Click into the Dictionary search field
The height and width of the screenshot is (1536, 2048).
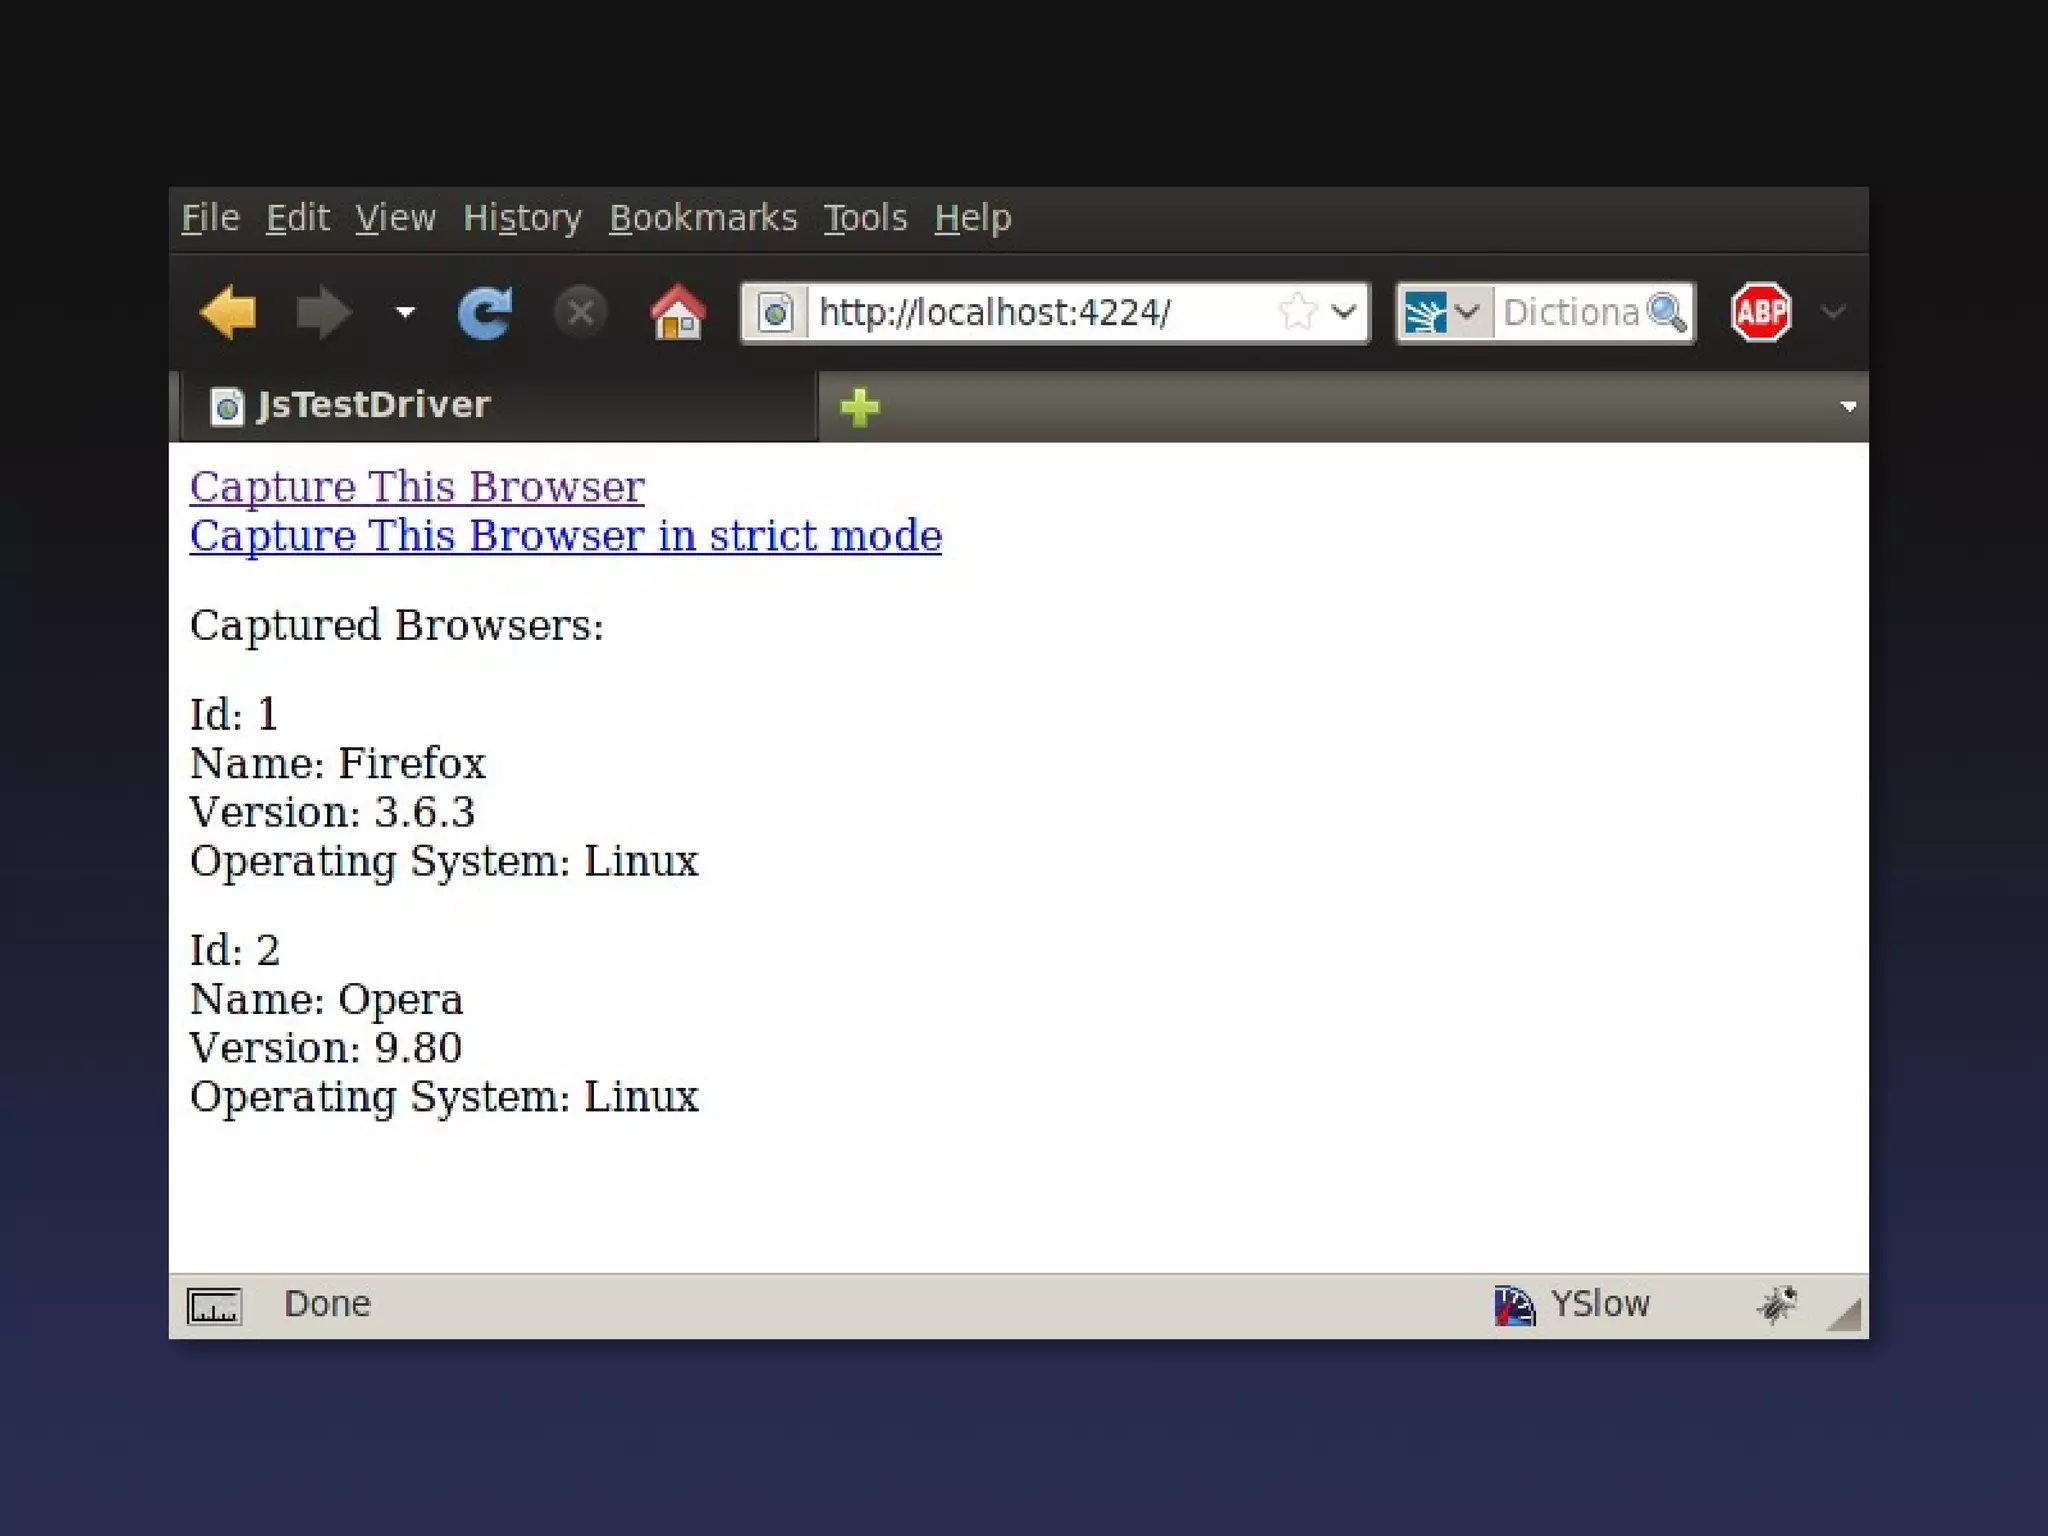1568,312
